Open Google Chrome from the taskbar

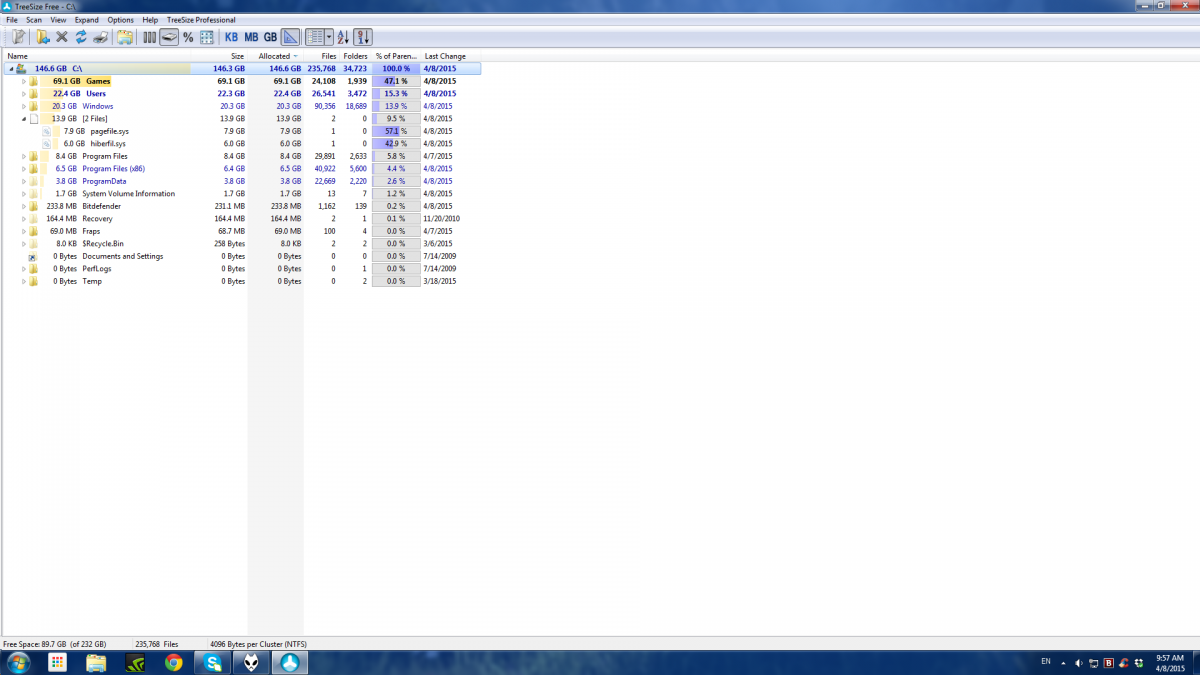point(174,662)
